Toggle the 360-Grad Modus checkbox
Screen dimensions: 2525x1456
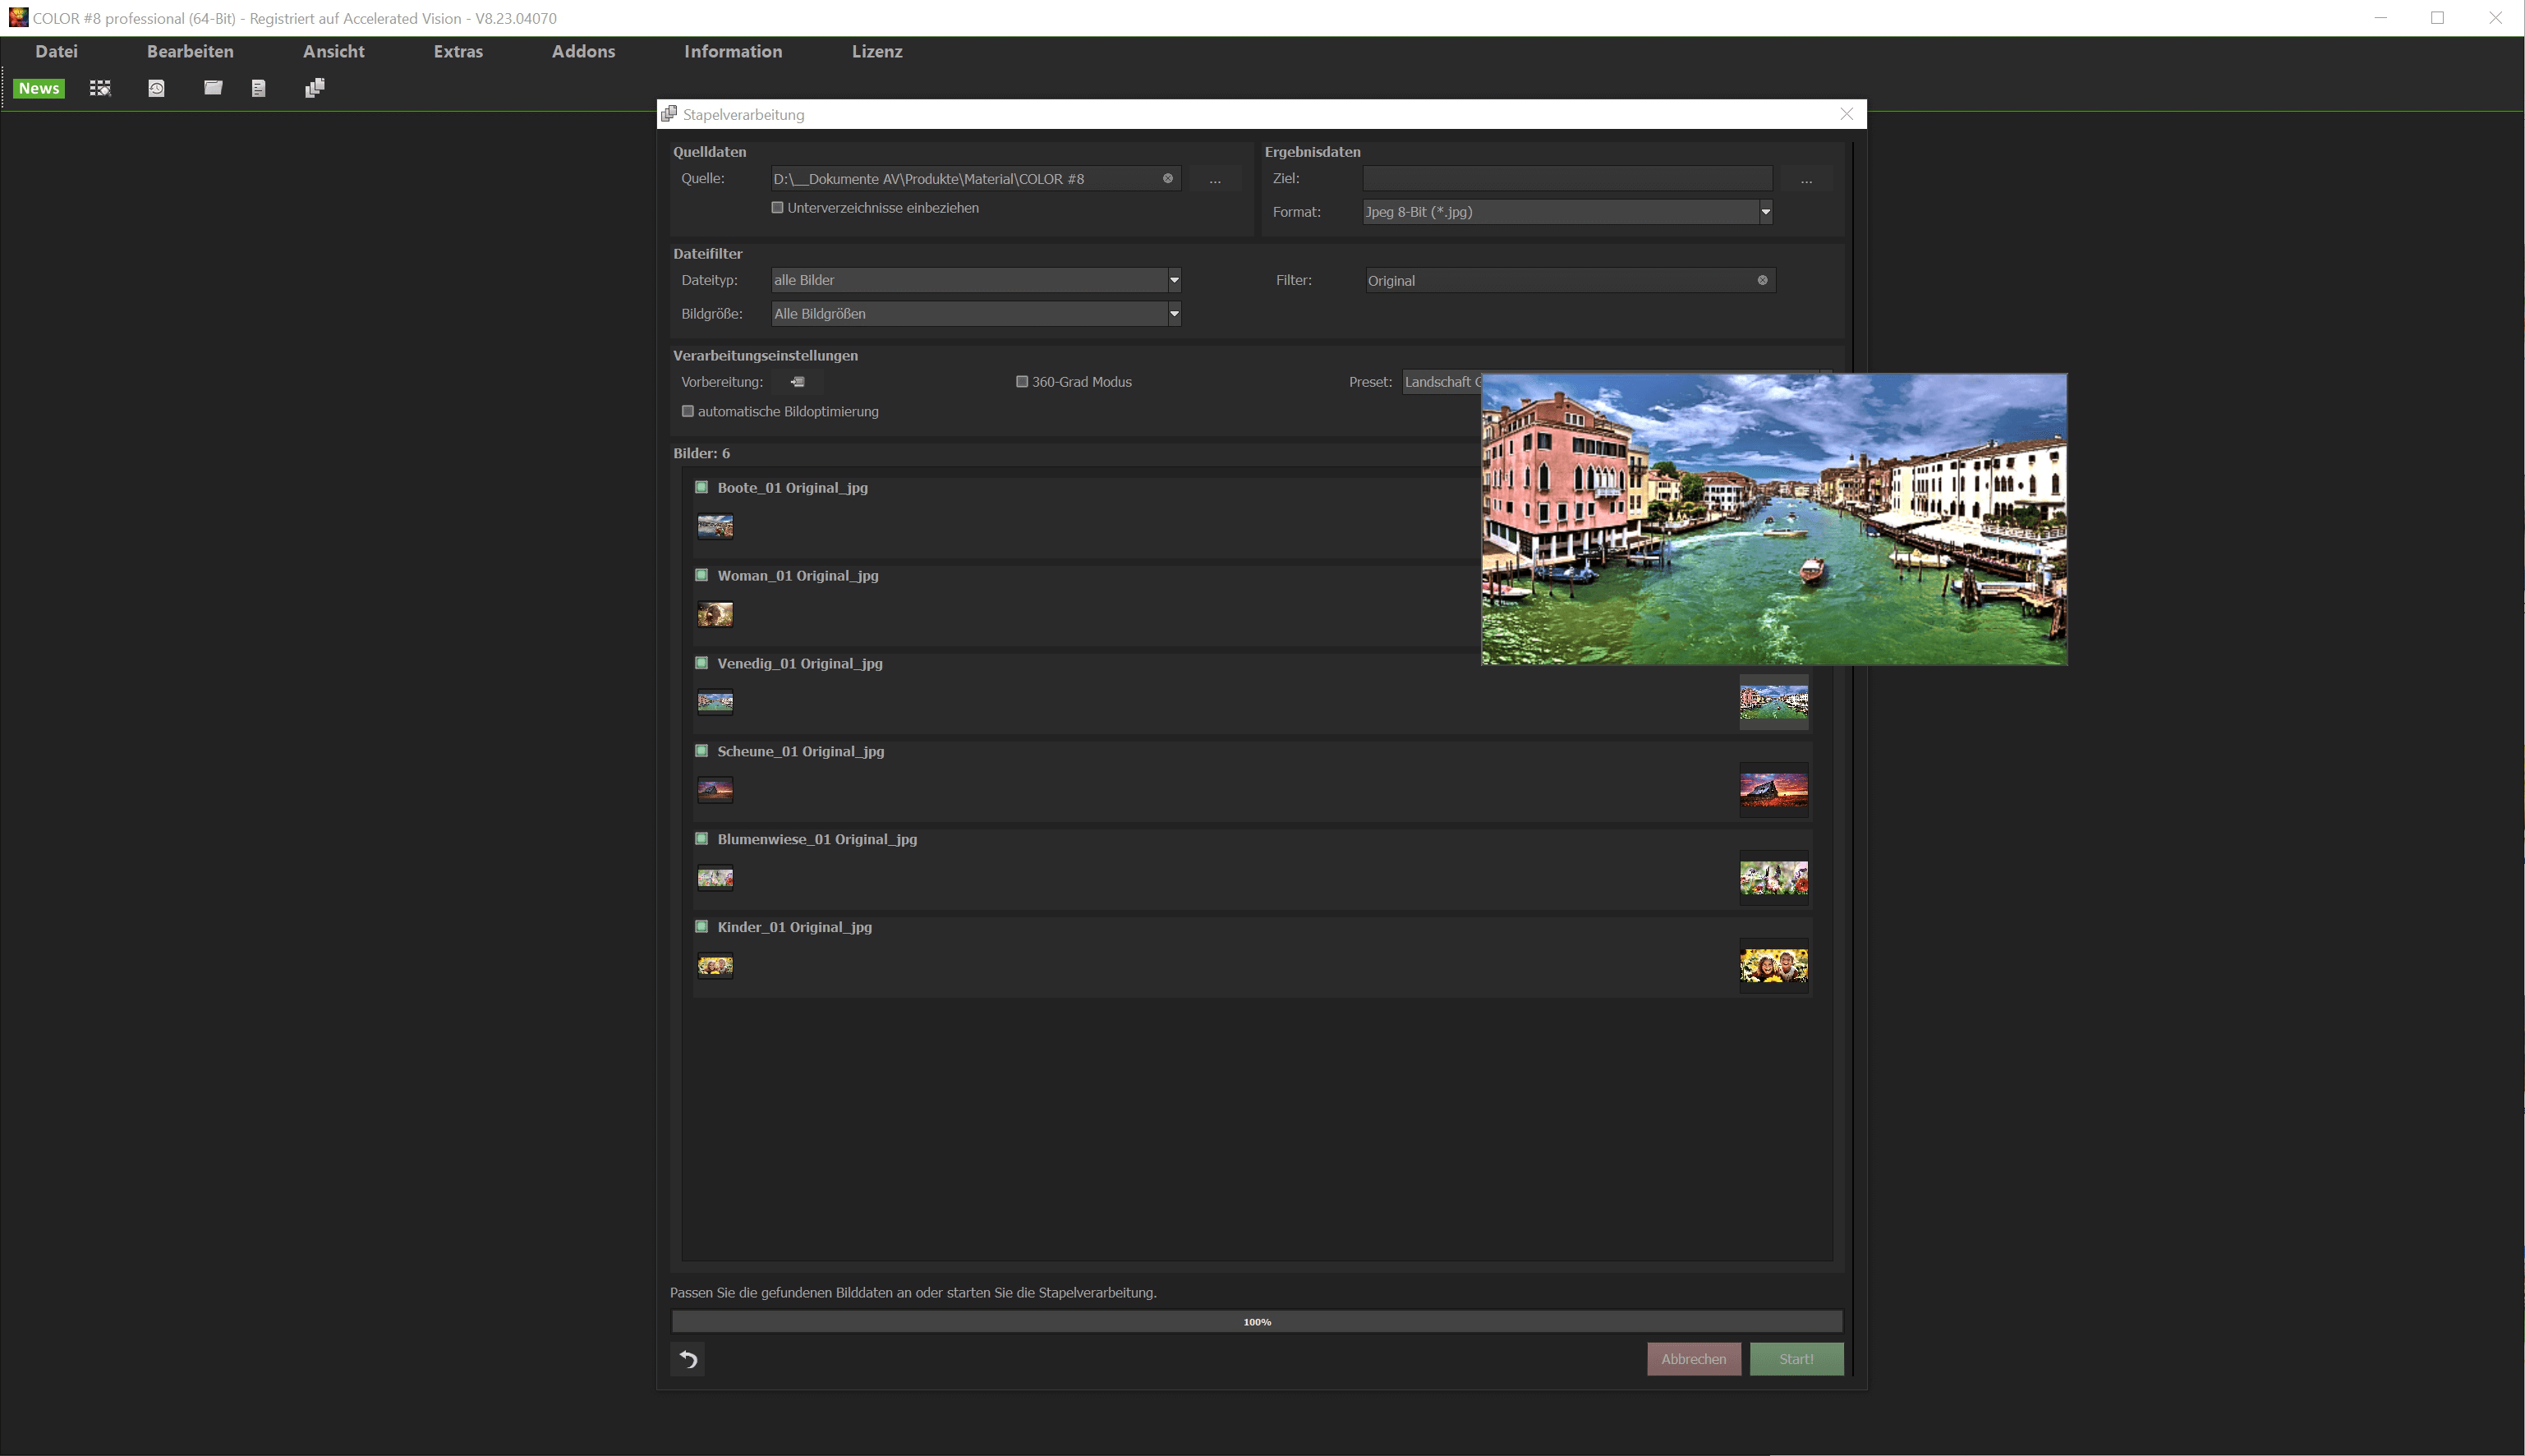pyautogui.click(x=1022, y=382)
